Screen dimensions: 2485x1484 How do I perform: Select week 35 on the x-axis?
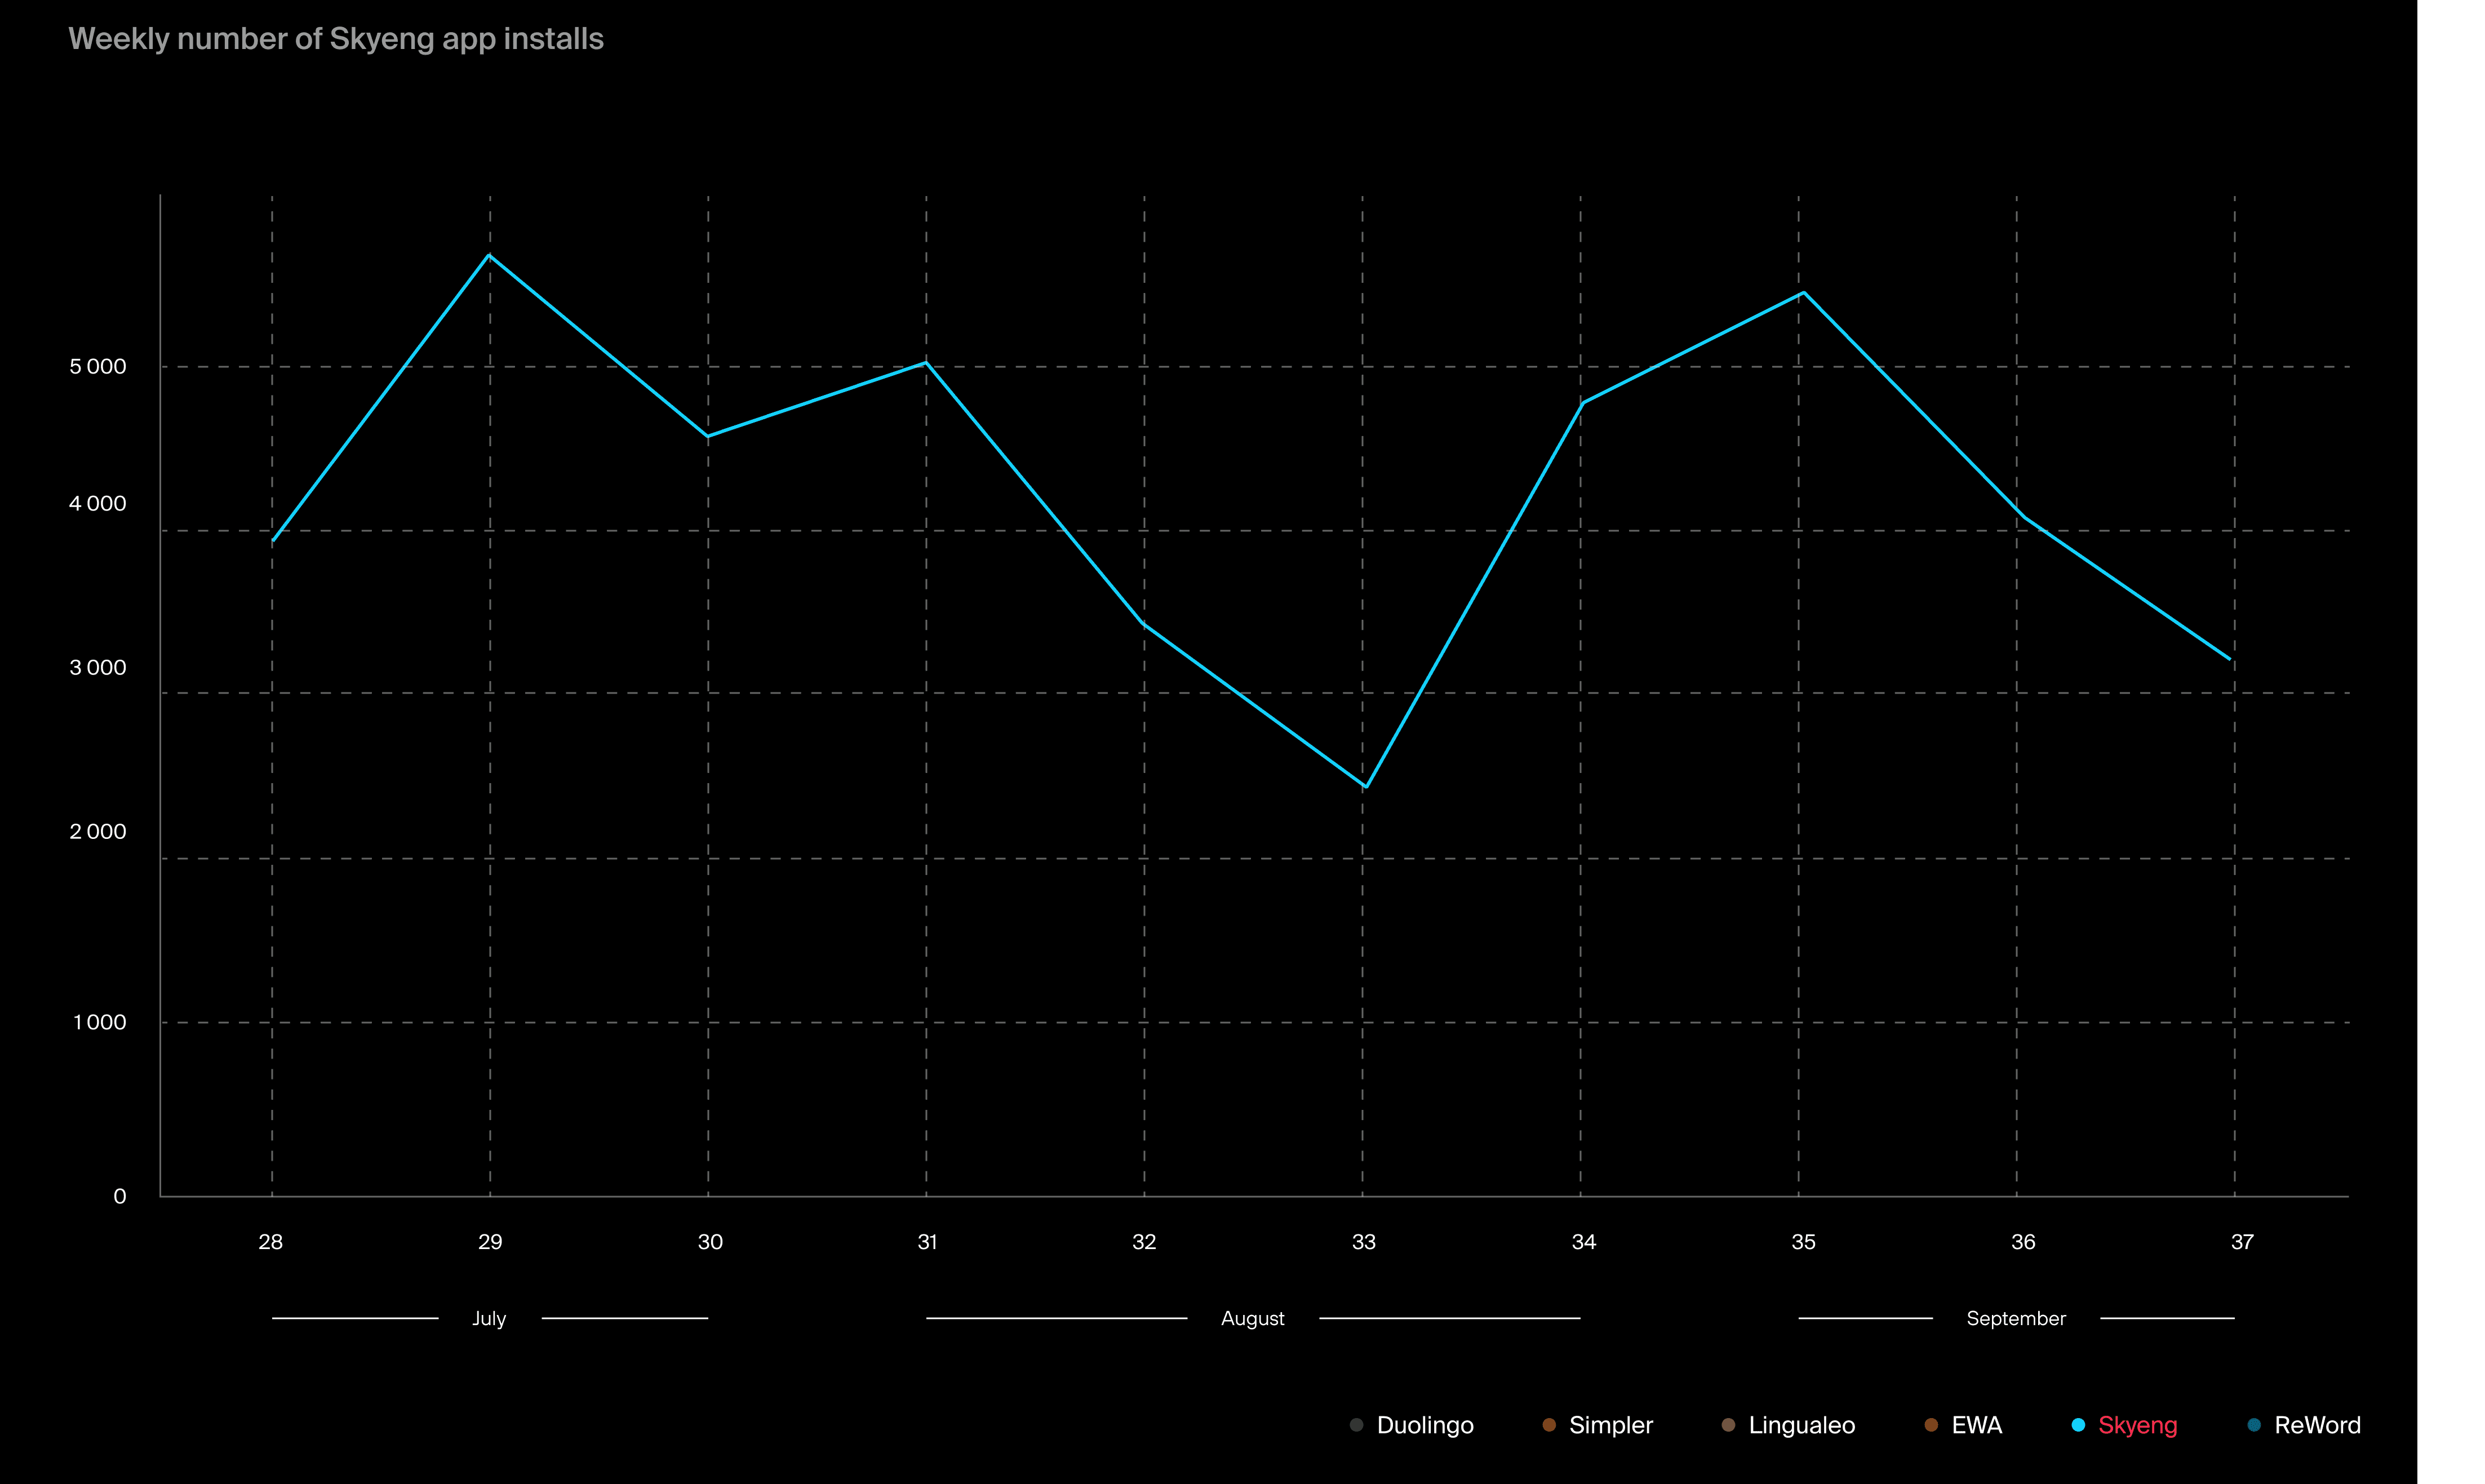coord(1803,1242)
